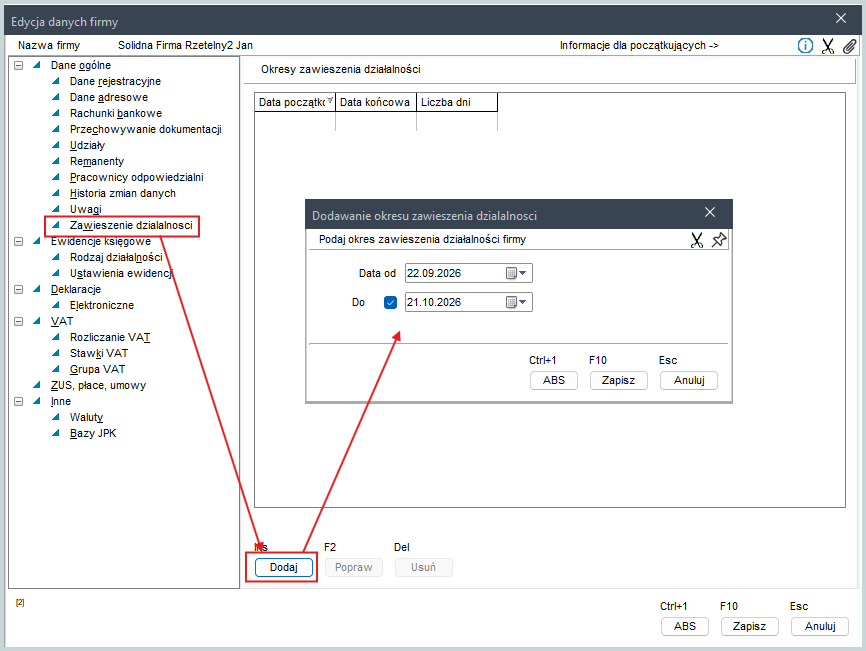Click Anuluj in the suspension dialog

(x=689, y=380)
